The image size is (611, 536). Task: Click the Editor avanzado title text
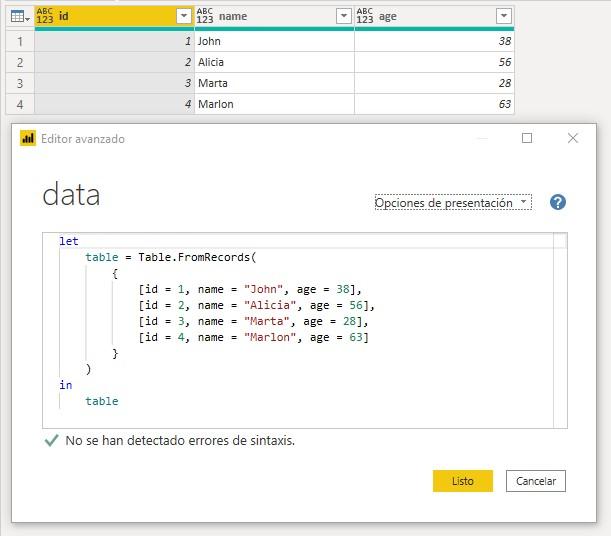(83, 139)
